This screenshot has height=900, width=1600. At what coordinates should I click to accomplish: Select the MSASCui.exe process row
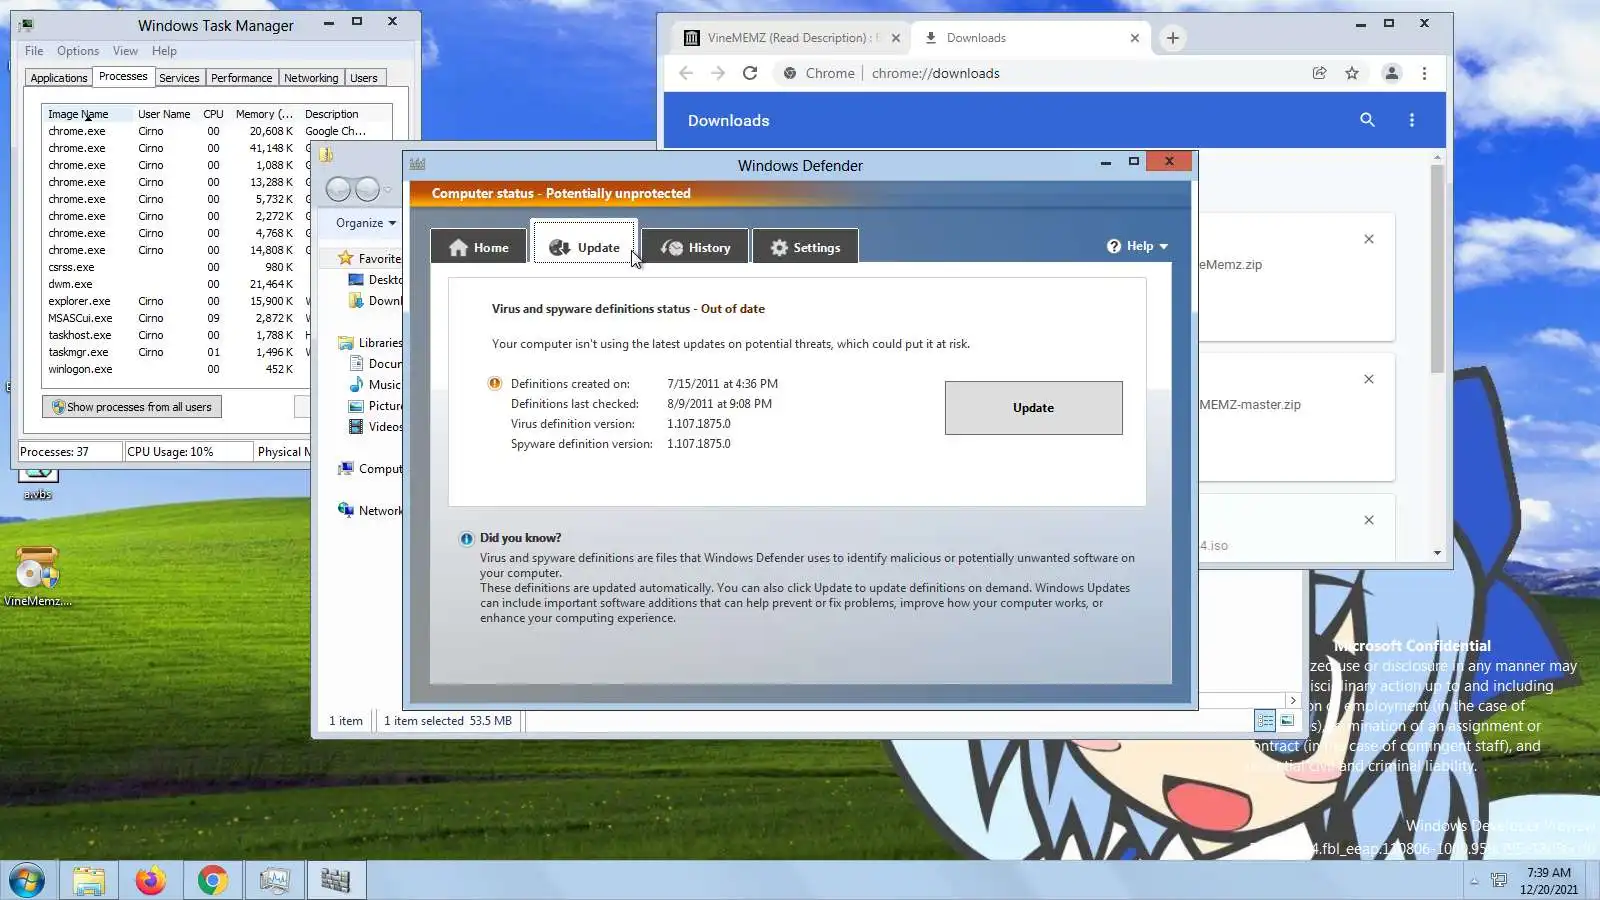175,318
